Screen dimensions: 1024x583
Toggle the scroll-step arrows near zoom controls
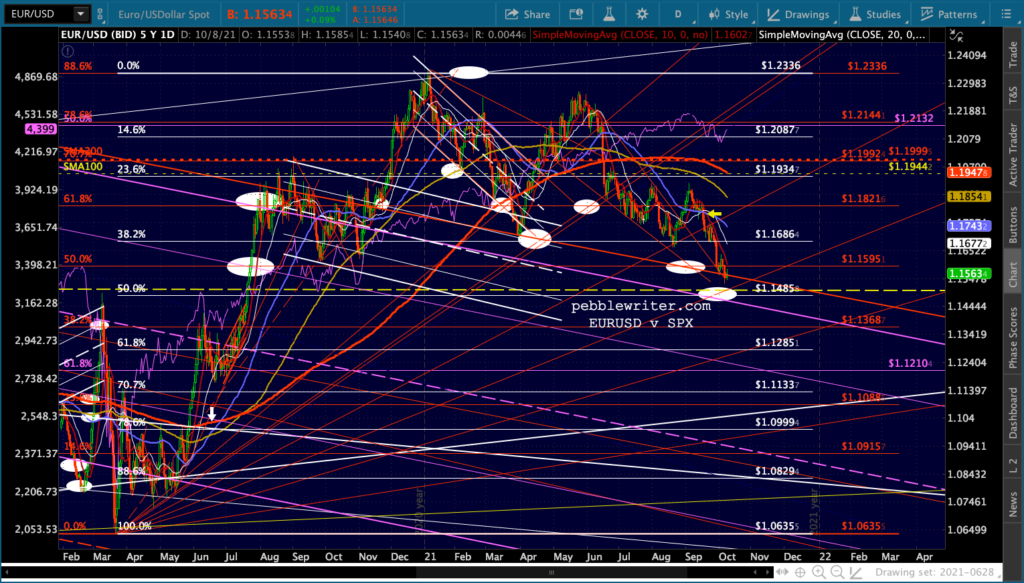pos(781,573)
